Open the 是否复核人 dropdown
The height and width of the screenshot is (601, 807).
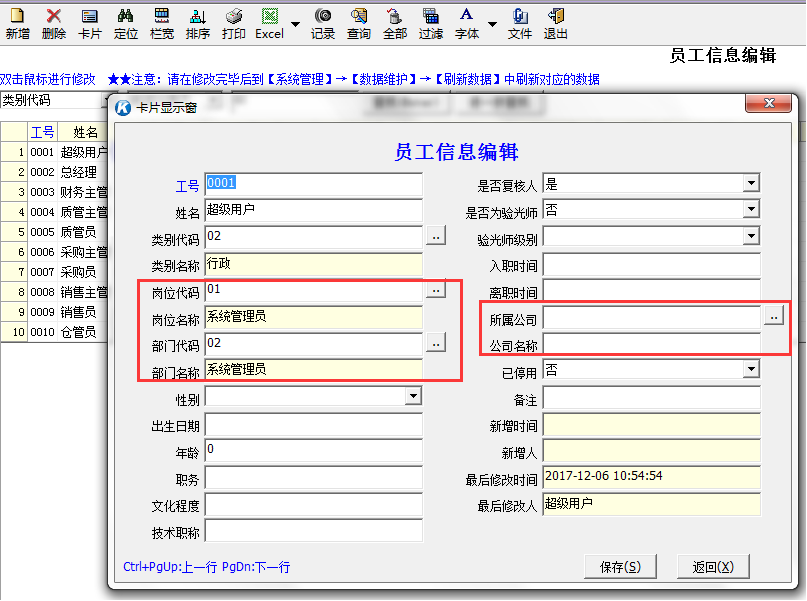pos(752,184)
